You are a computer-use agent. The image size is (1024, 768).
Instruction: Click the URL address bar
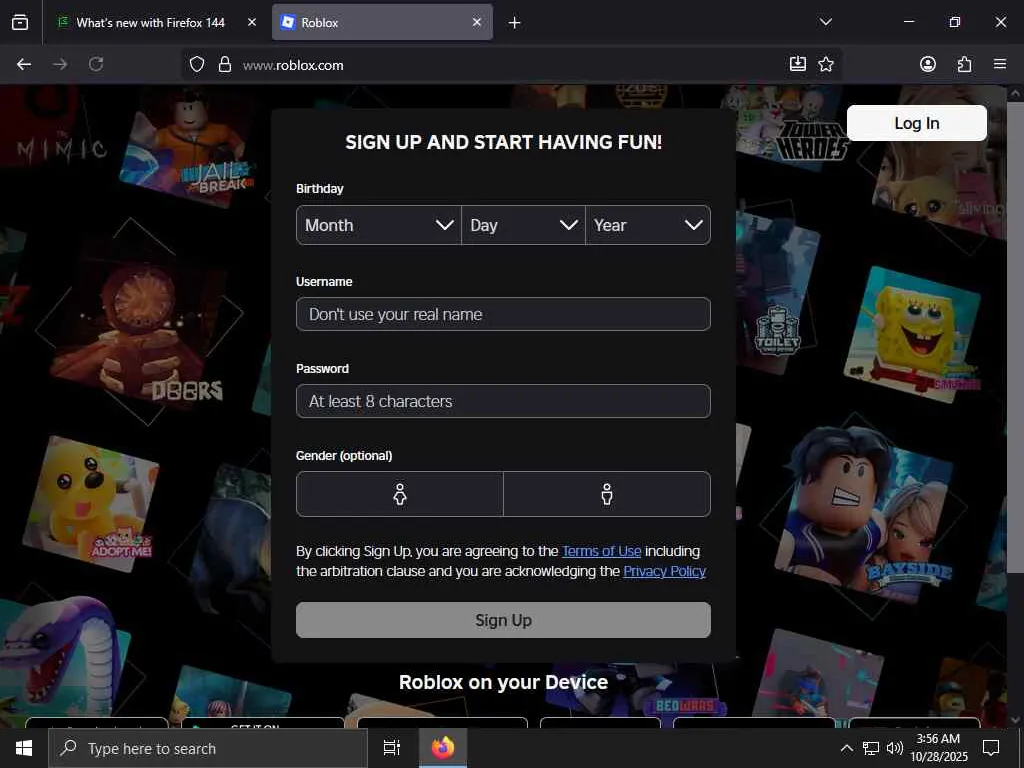pos(509,65)
